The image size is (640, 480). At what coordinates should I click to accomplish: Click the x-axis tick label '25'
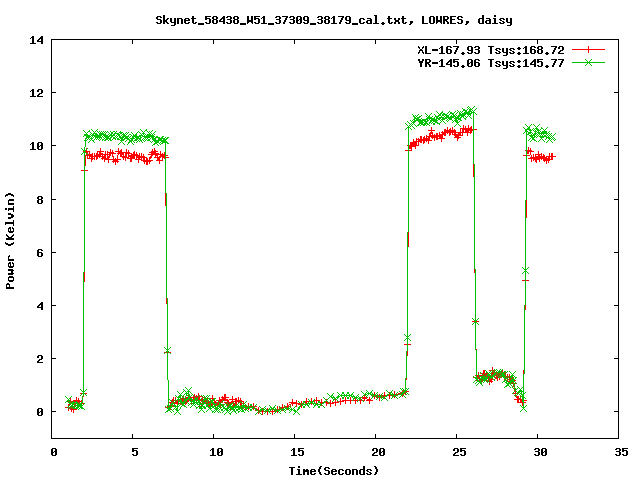click(459, 452)
